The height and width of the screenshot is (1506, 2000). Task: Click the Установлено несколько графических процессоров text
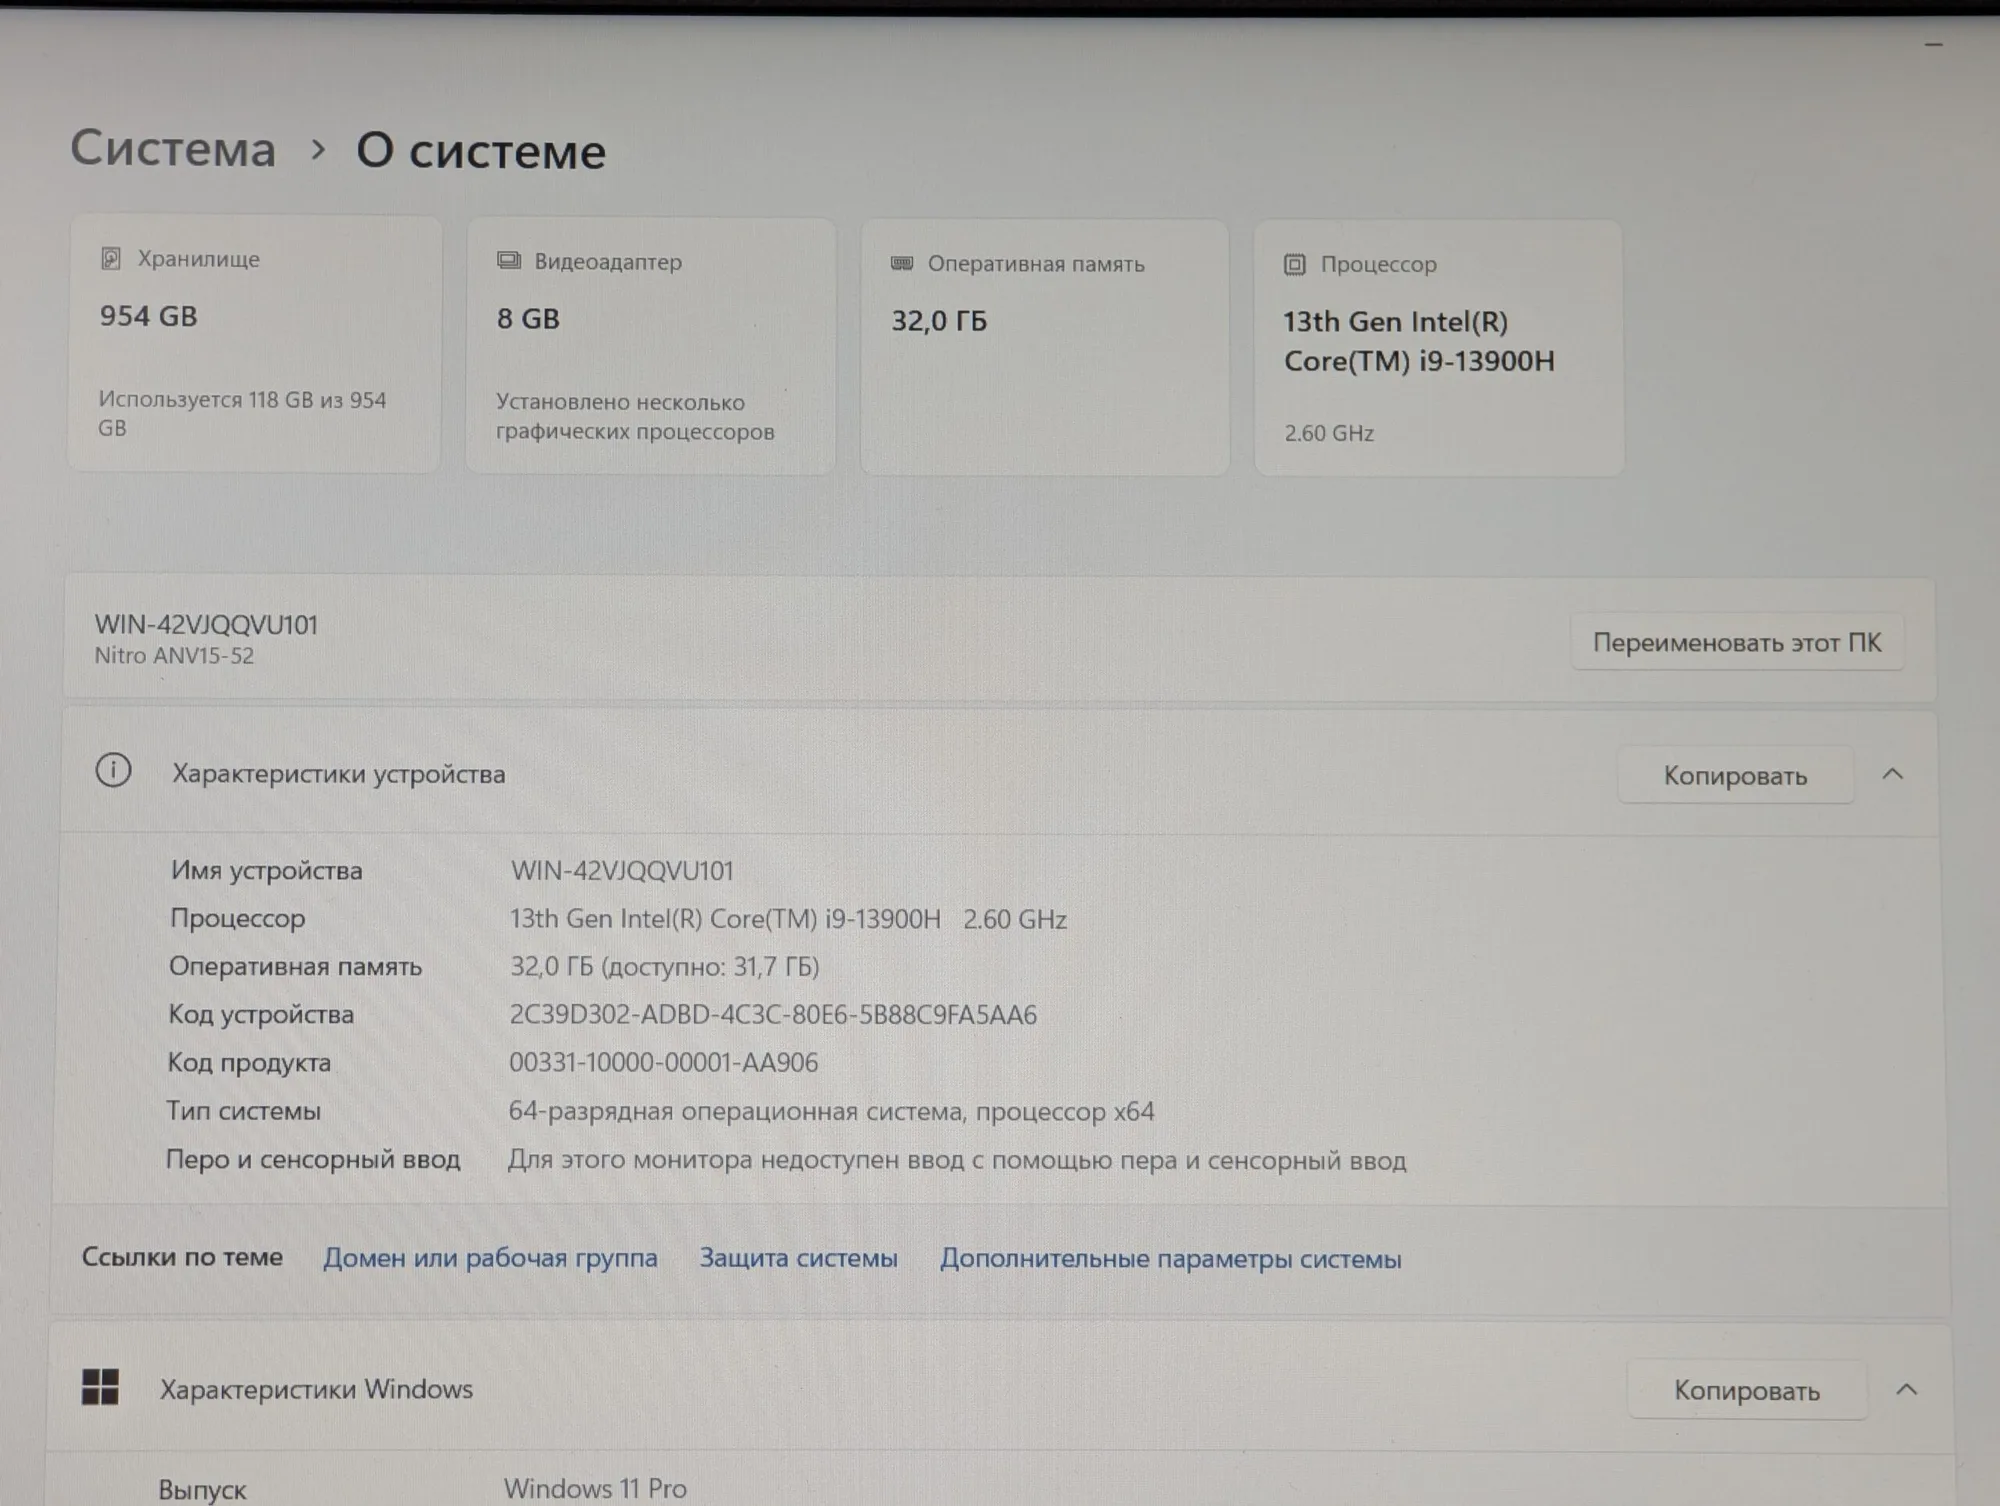click(635, 416)
